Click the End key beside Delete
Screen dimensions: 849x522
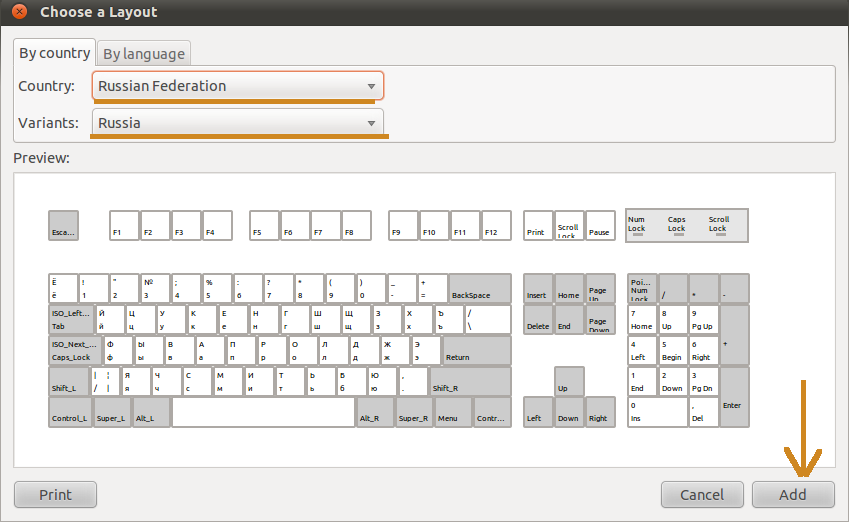pos(569,319)
